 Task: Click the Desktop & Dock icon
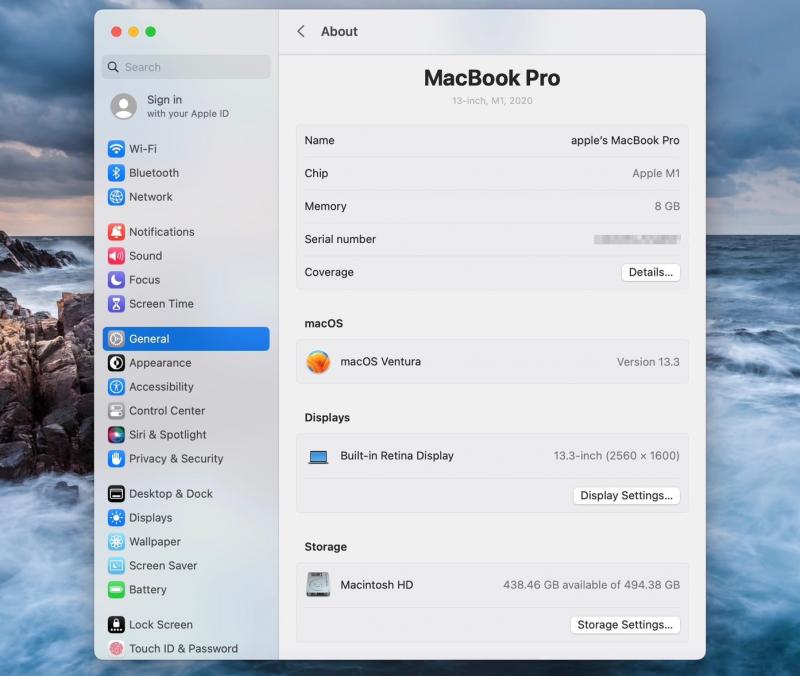pyautogui.click(x=116, y=494)
